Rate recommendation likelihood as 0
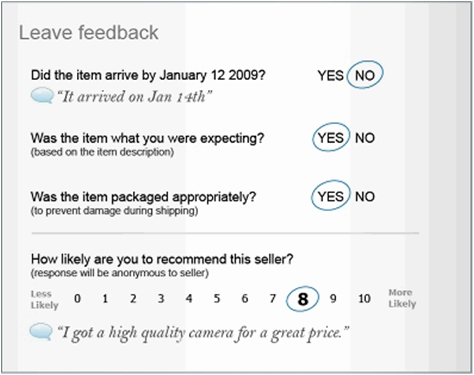 77,298
